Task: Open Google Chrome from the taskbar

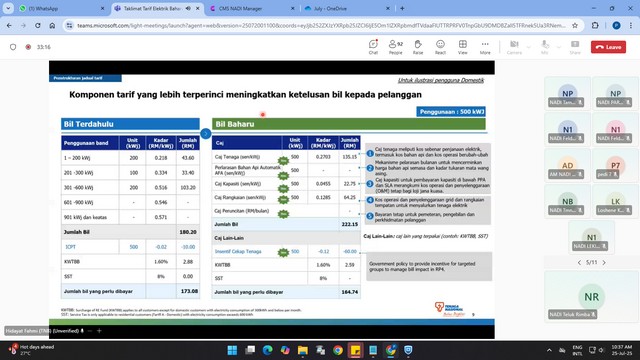Action: pos(338,350)
